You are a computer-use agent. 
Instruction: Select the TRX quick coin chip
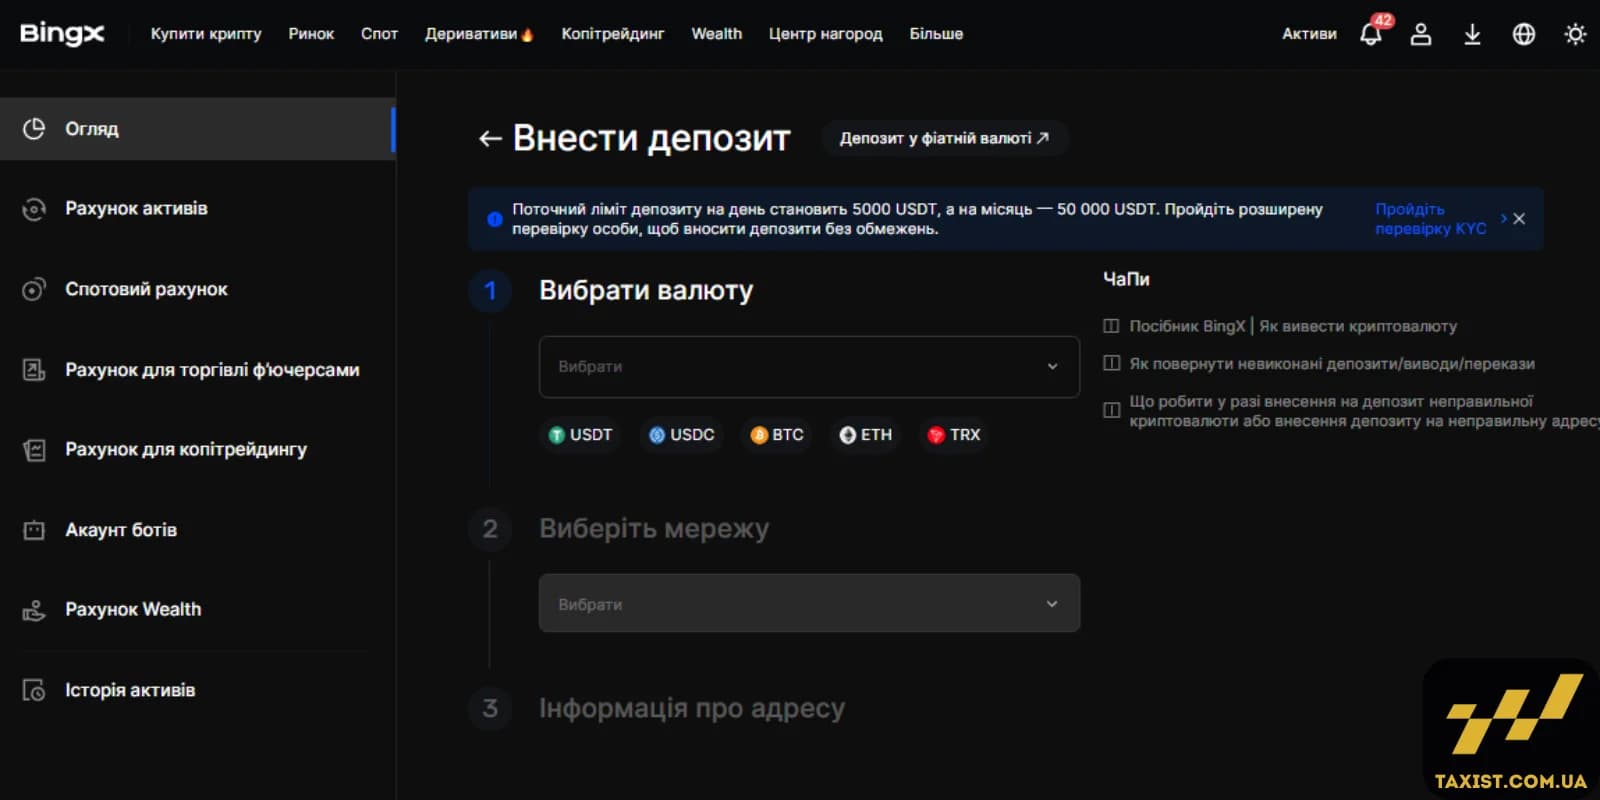(x=954, y=435)
